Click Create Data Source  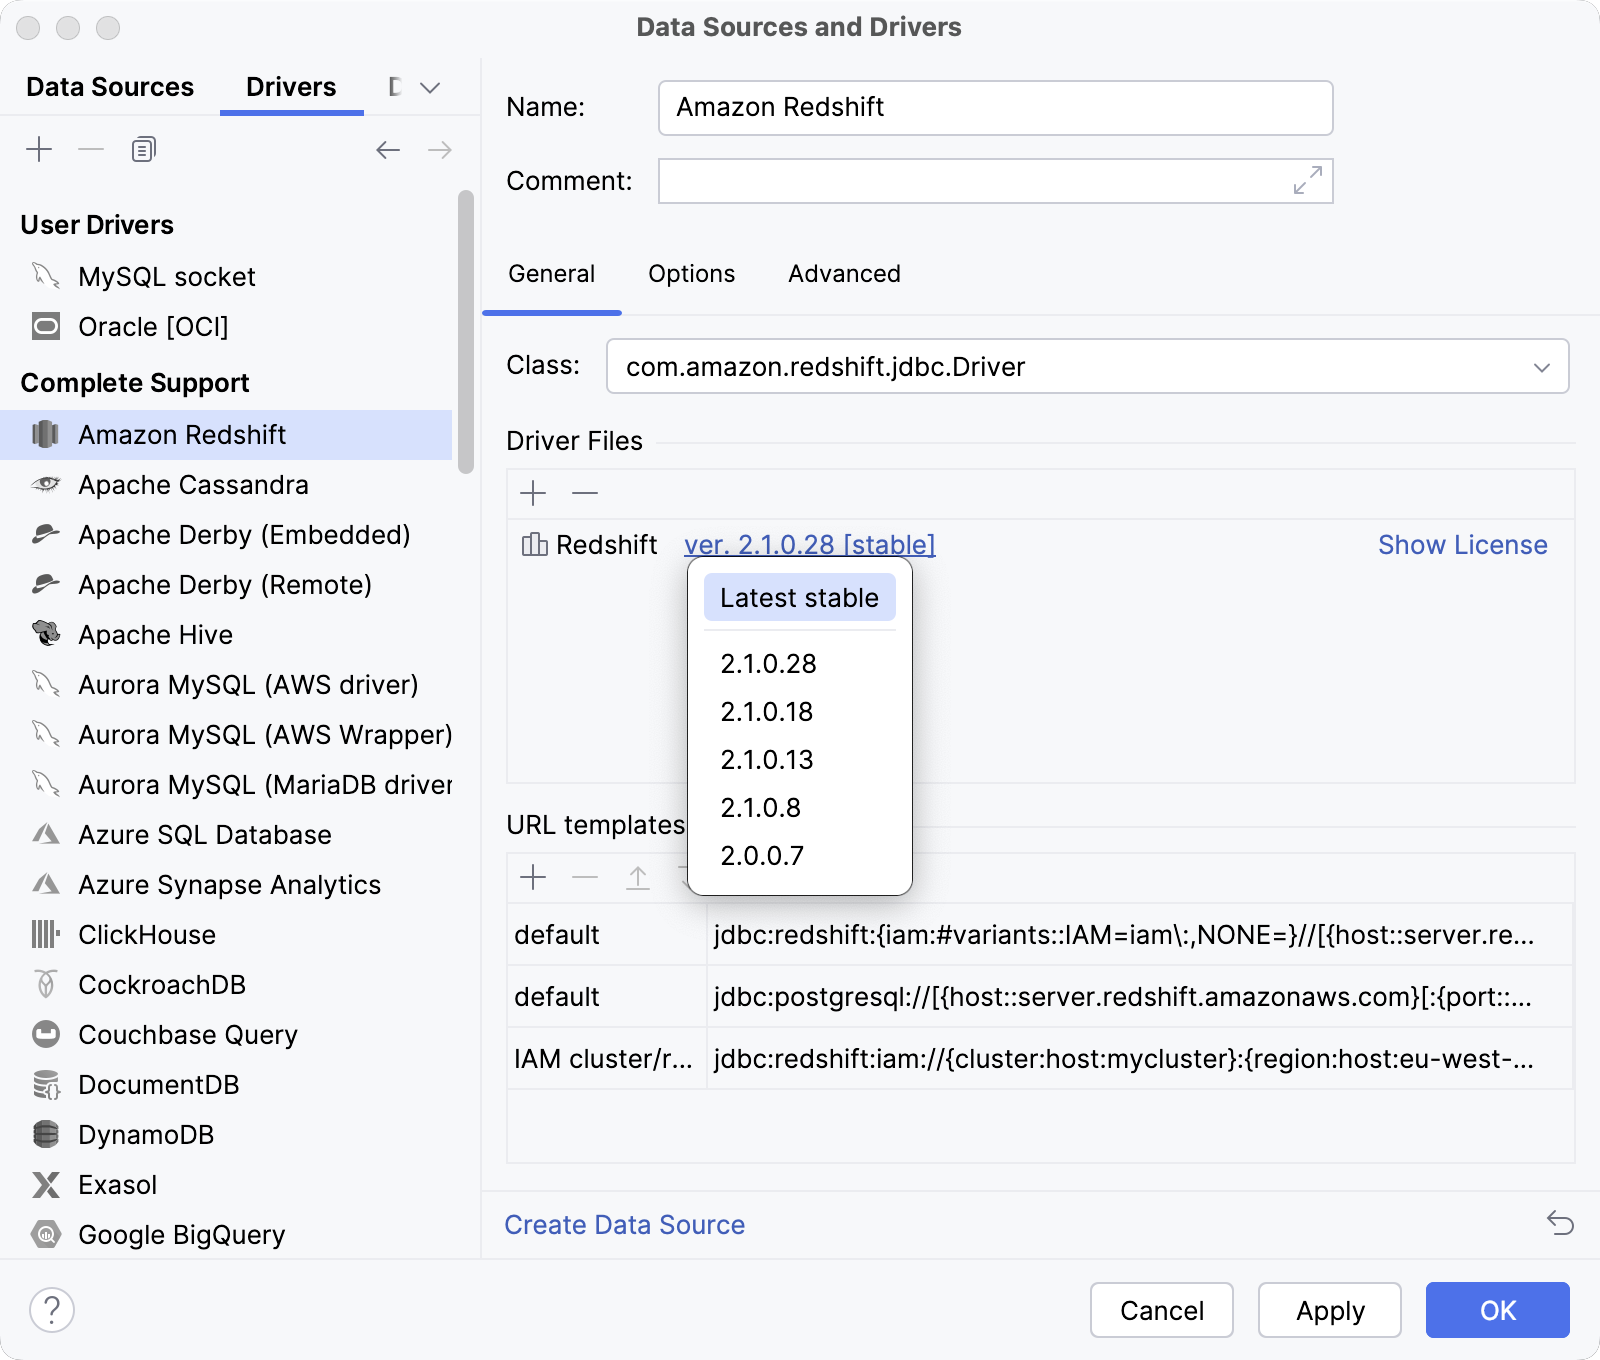[x=624, y=1224]
